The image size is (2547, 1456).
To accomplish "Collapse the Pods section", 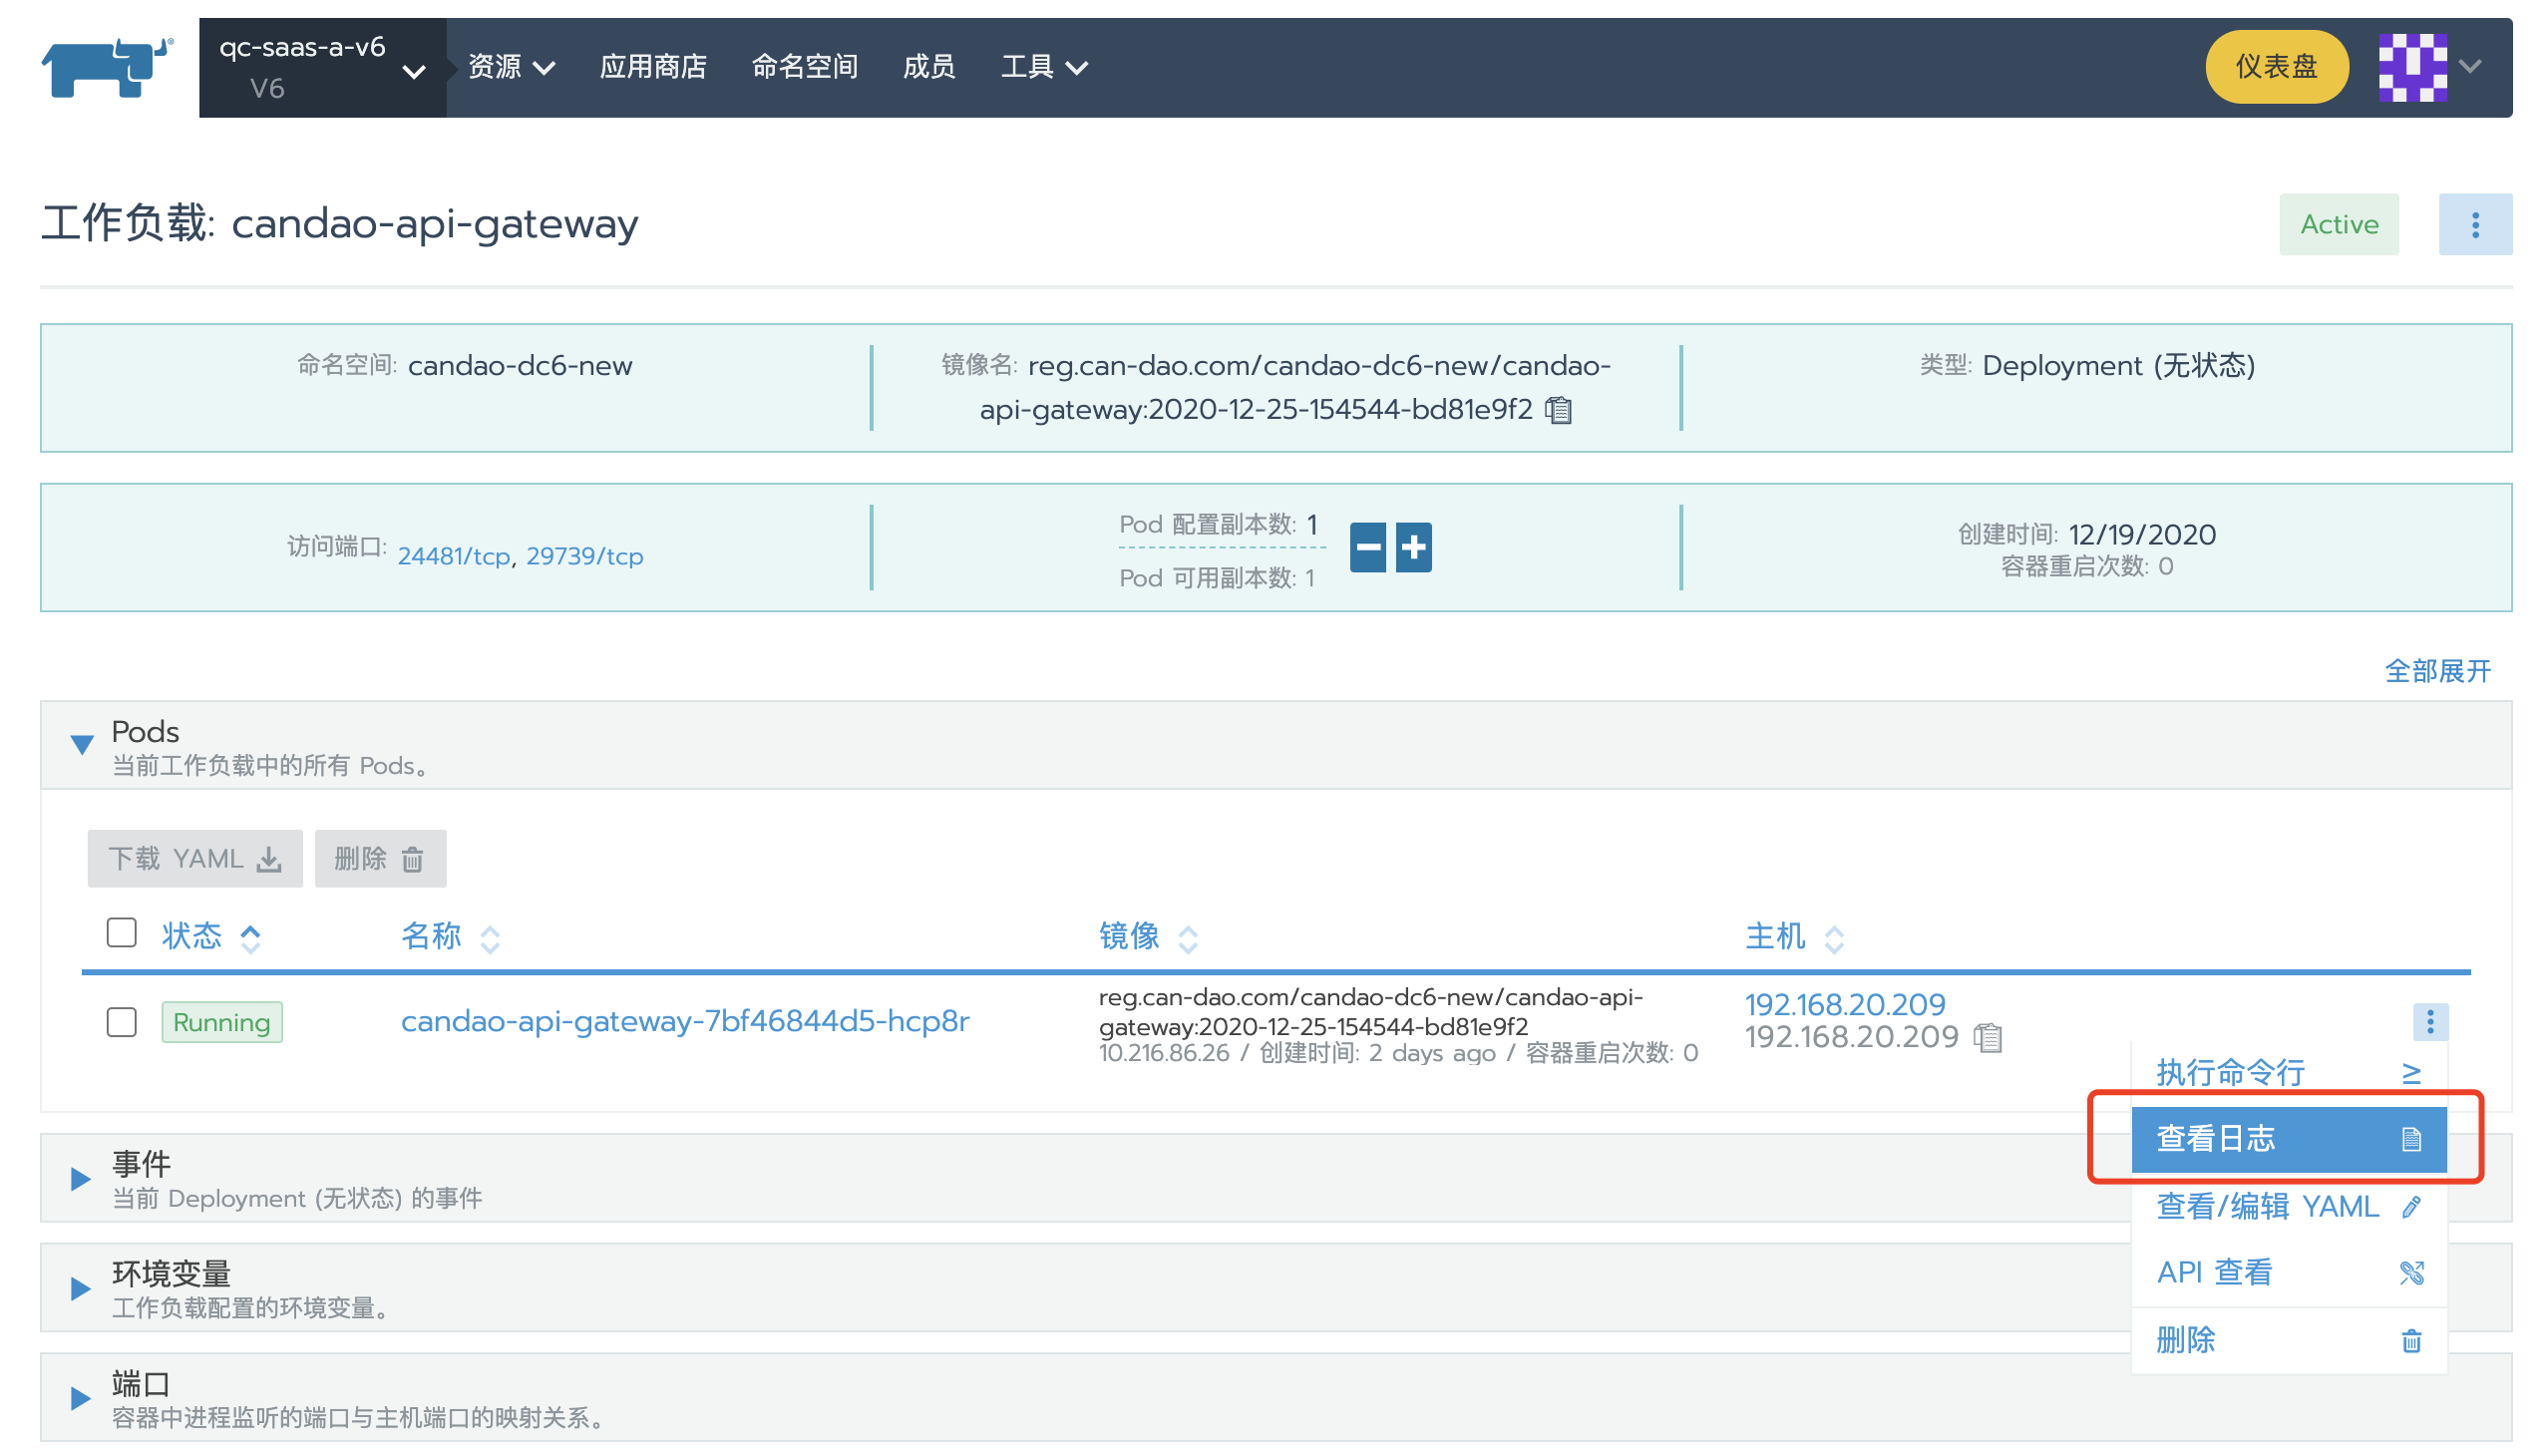I will 82,744.
